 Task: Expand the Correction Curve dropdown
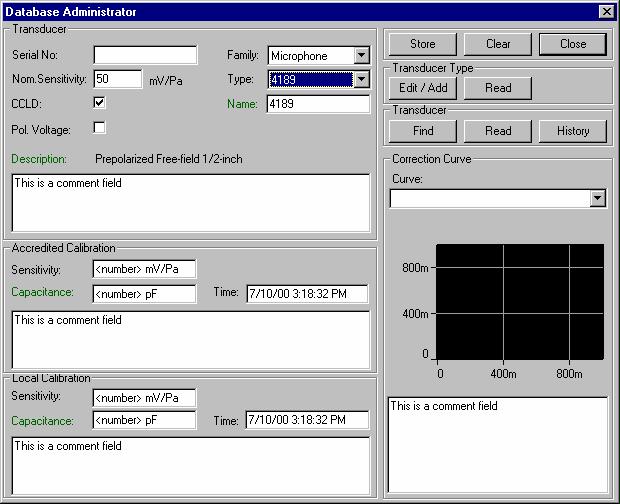pyautogui.click(x=598, y=199)
